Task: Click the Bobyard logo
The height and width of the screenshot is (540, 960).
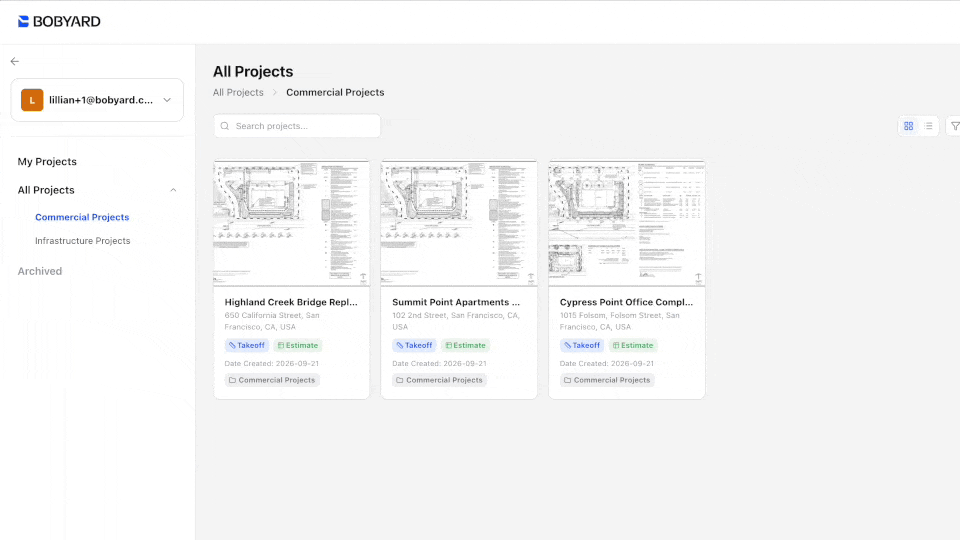Action: [59, 21]
